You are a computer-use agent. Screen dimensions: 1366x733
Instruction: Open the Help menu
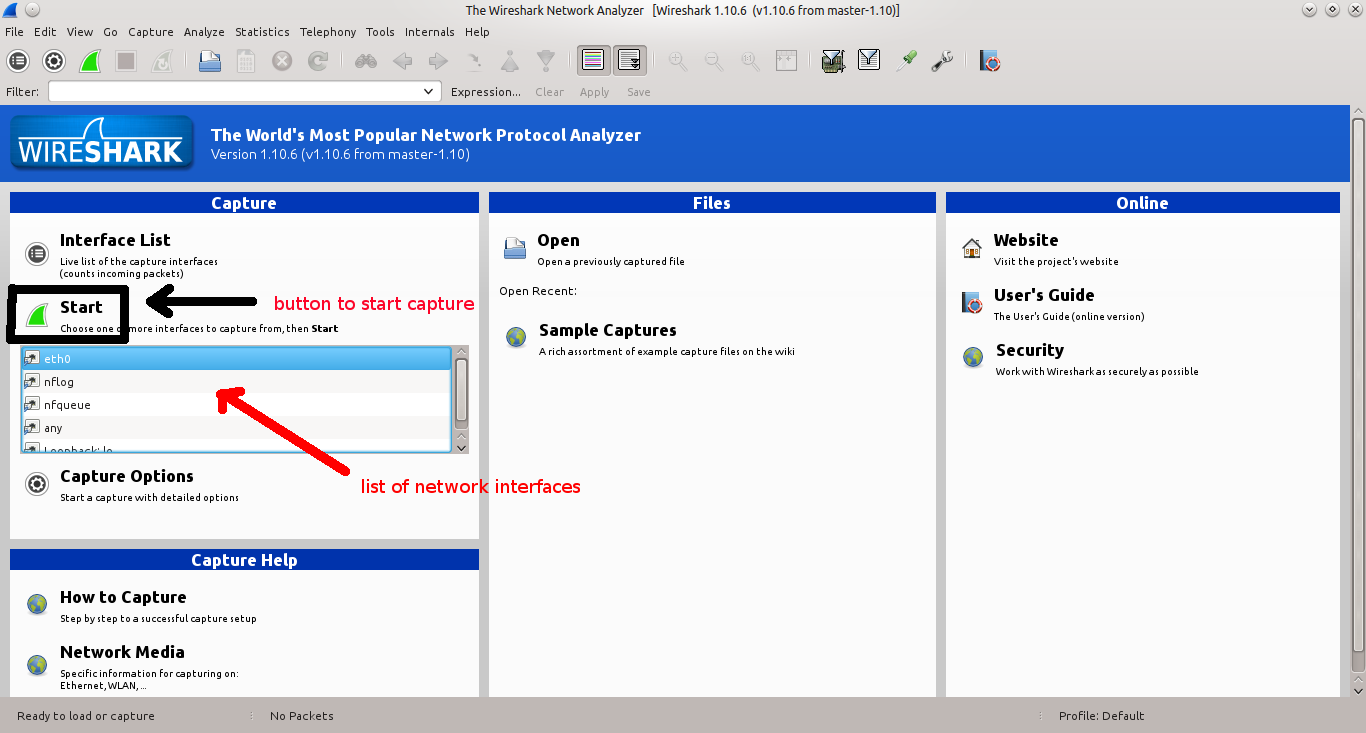pos(477,32)
